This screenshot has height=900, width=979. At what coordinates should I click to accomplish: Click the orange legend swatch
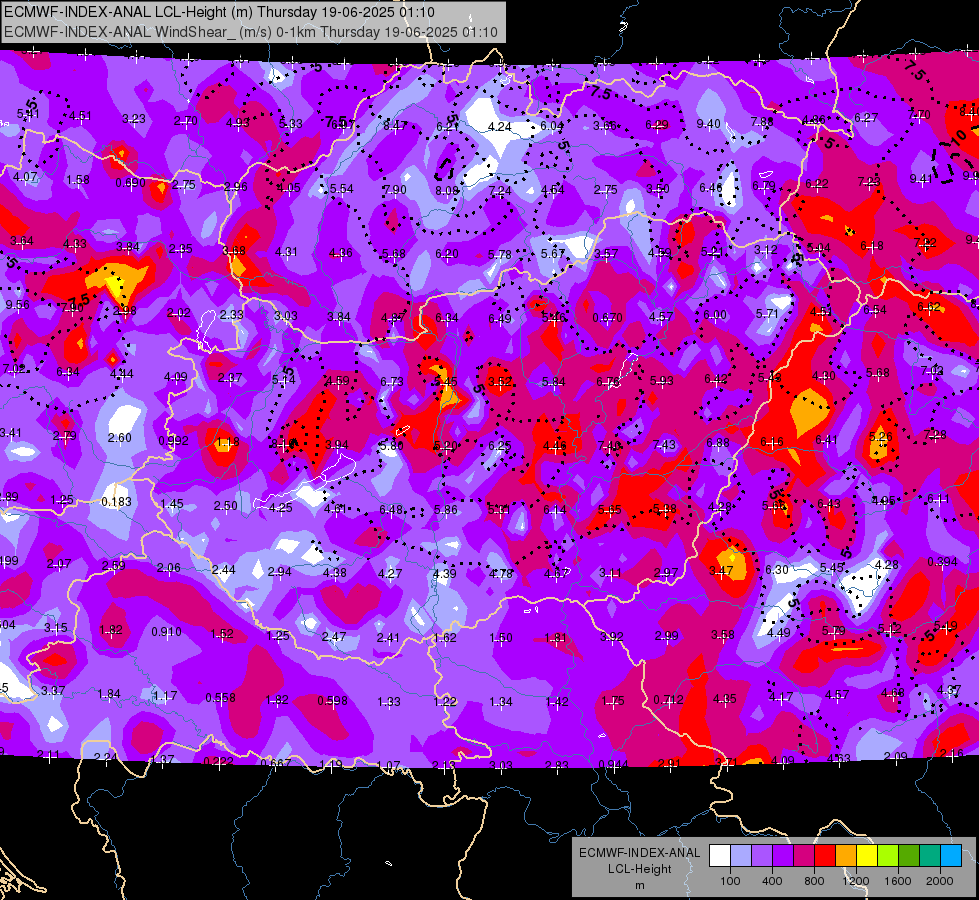point(846,855)
